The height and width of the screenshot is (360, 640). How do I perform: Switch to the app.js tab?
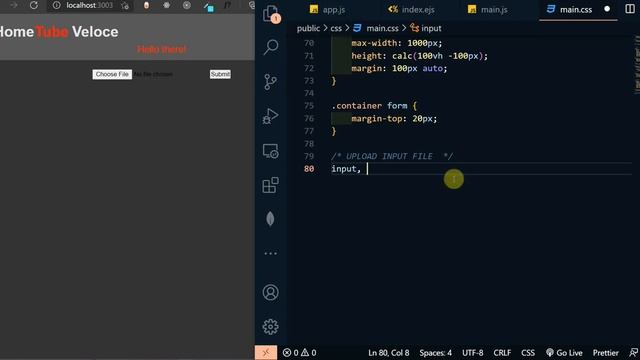(327, 9)
